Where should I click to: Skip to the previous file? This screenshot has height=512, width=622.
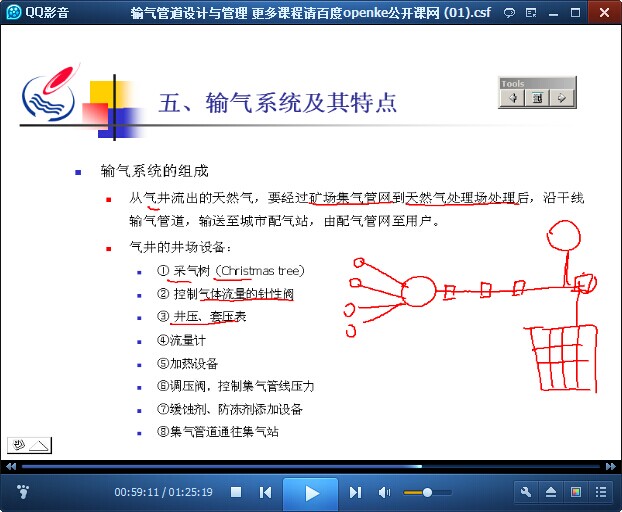pos(265,493)
